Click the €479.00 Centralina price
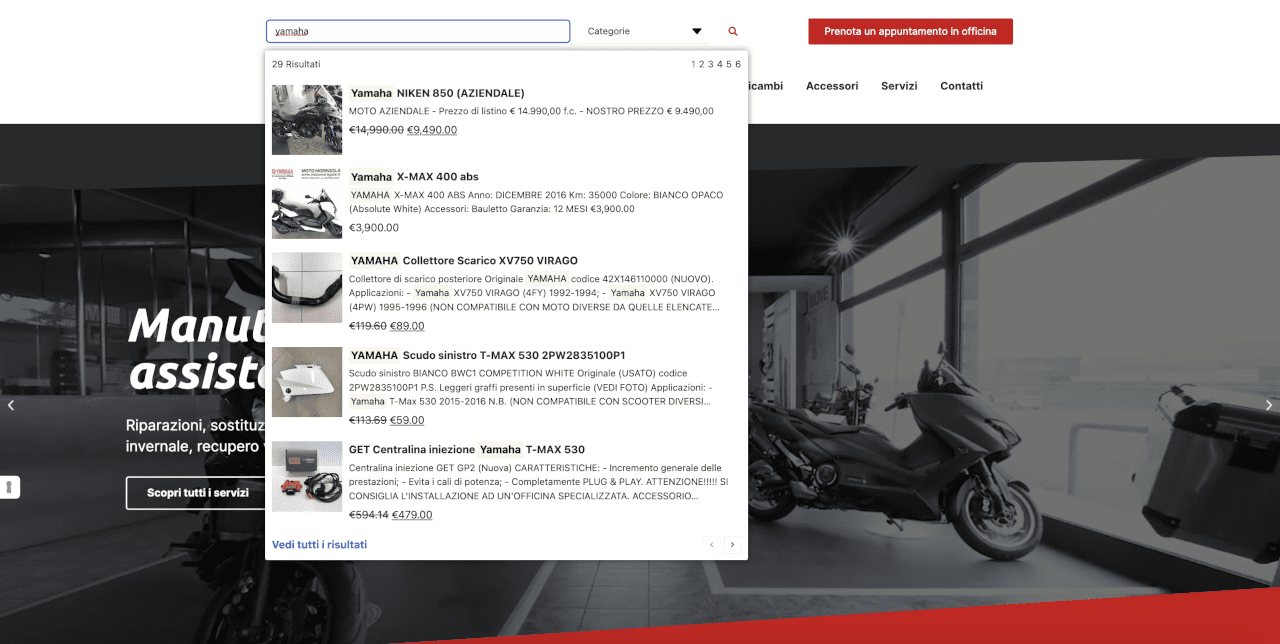 click(x=411, y=515)
